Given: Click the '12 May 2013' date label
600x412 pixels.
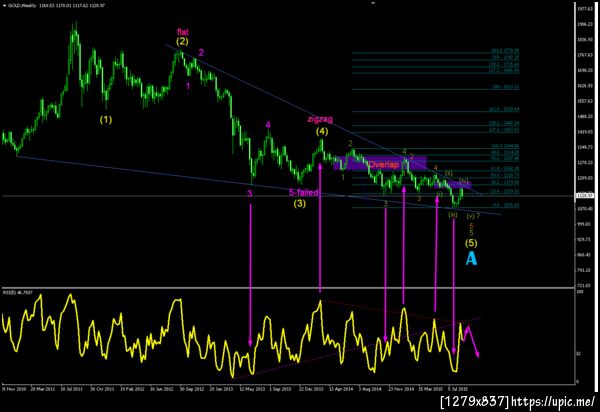Looking at the screenshot, I should click(x=252, y=389).
